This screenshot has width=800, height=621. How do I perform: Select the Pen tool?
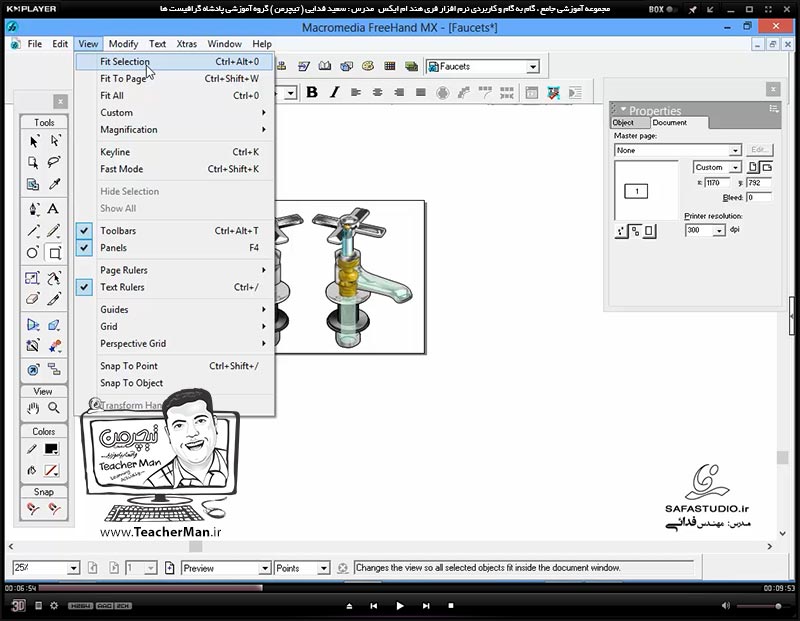pos(33,209)
